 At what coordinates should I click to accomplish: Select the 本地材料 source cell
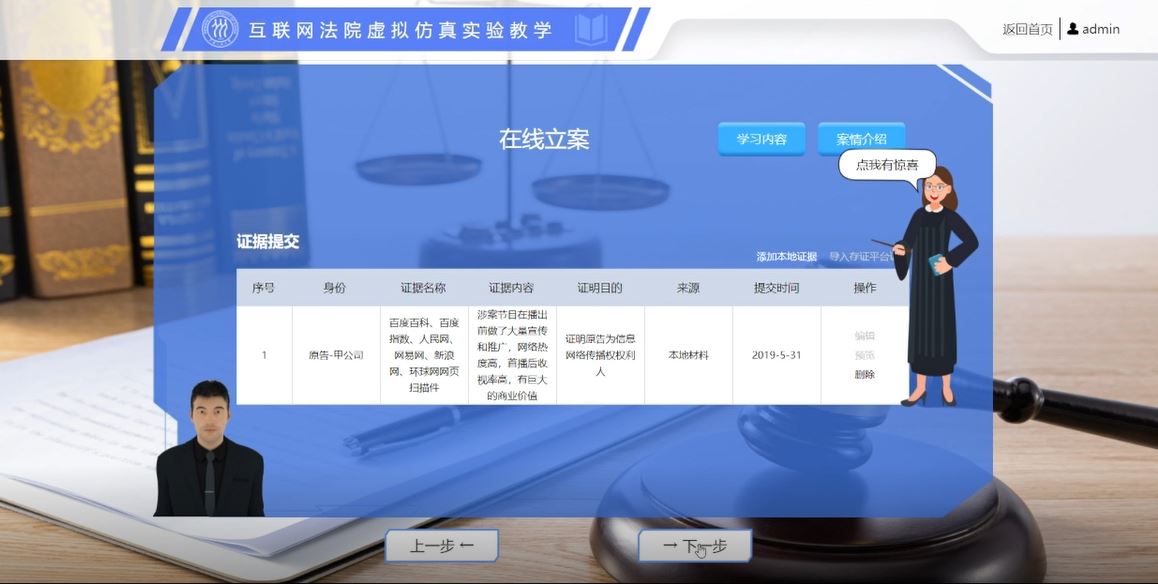click(x=688, y=355)
